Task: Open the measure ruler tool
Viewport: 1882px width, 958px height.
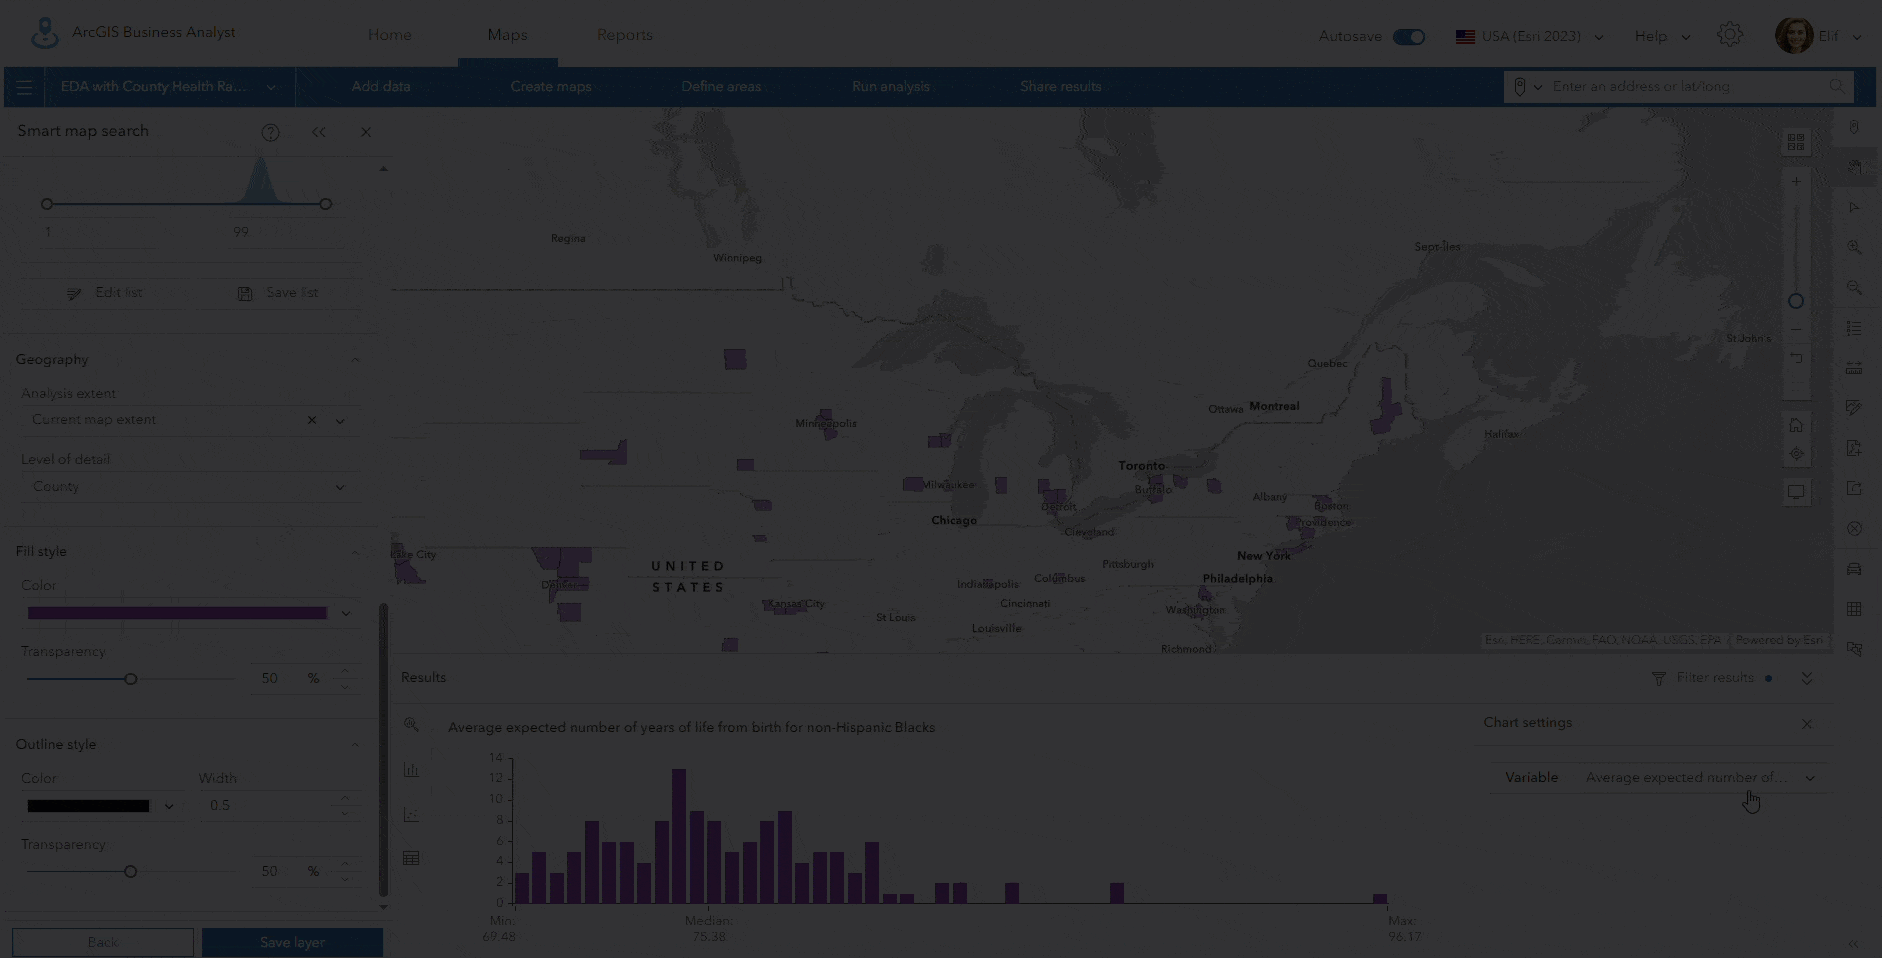Action: (1855, 368)
